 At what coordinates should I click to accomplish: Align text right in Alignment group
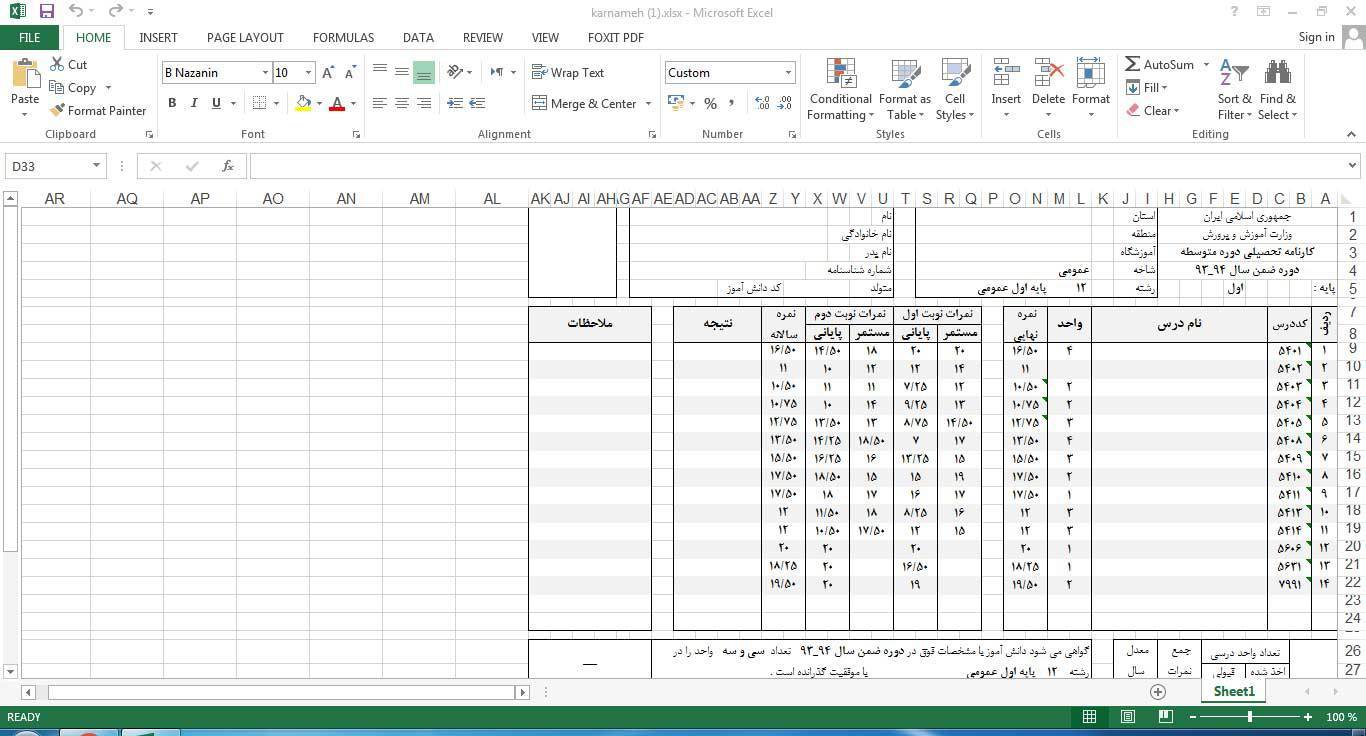click(x=424, y=103)
